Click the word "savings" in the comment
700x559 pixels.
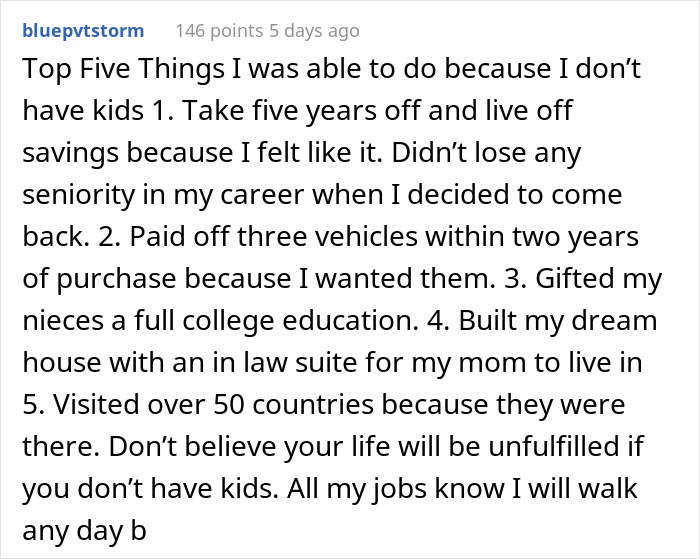(69, 155)
